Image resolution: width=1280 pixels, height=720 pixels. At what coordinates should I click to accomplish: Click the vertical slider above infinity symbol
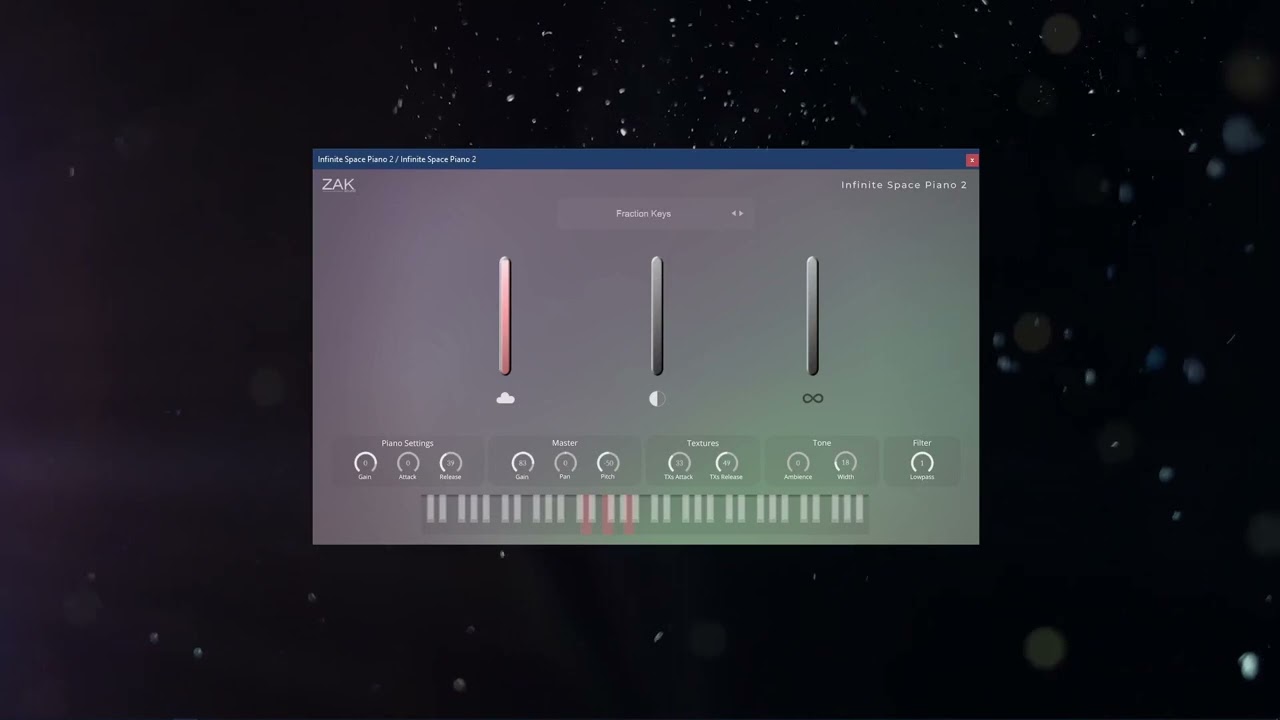[x=812, y=315]
